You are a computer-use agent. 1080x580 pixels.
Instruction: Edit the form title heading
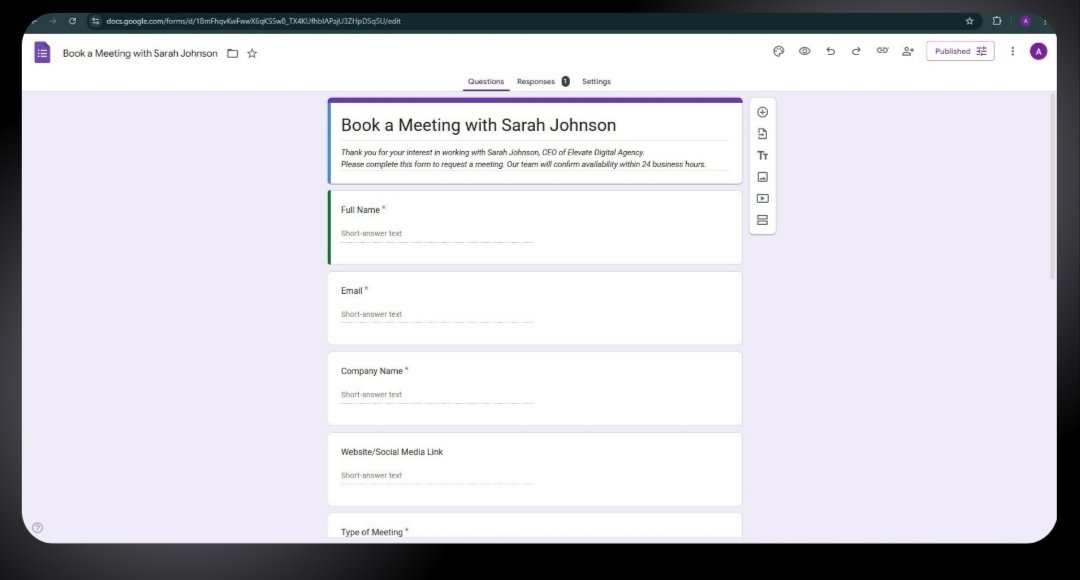pyautogui.click(x=478, y=125)
